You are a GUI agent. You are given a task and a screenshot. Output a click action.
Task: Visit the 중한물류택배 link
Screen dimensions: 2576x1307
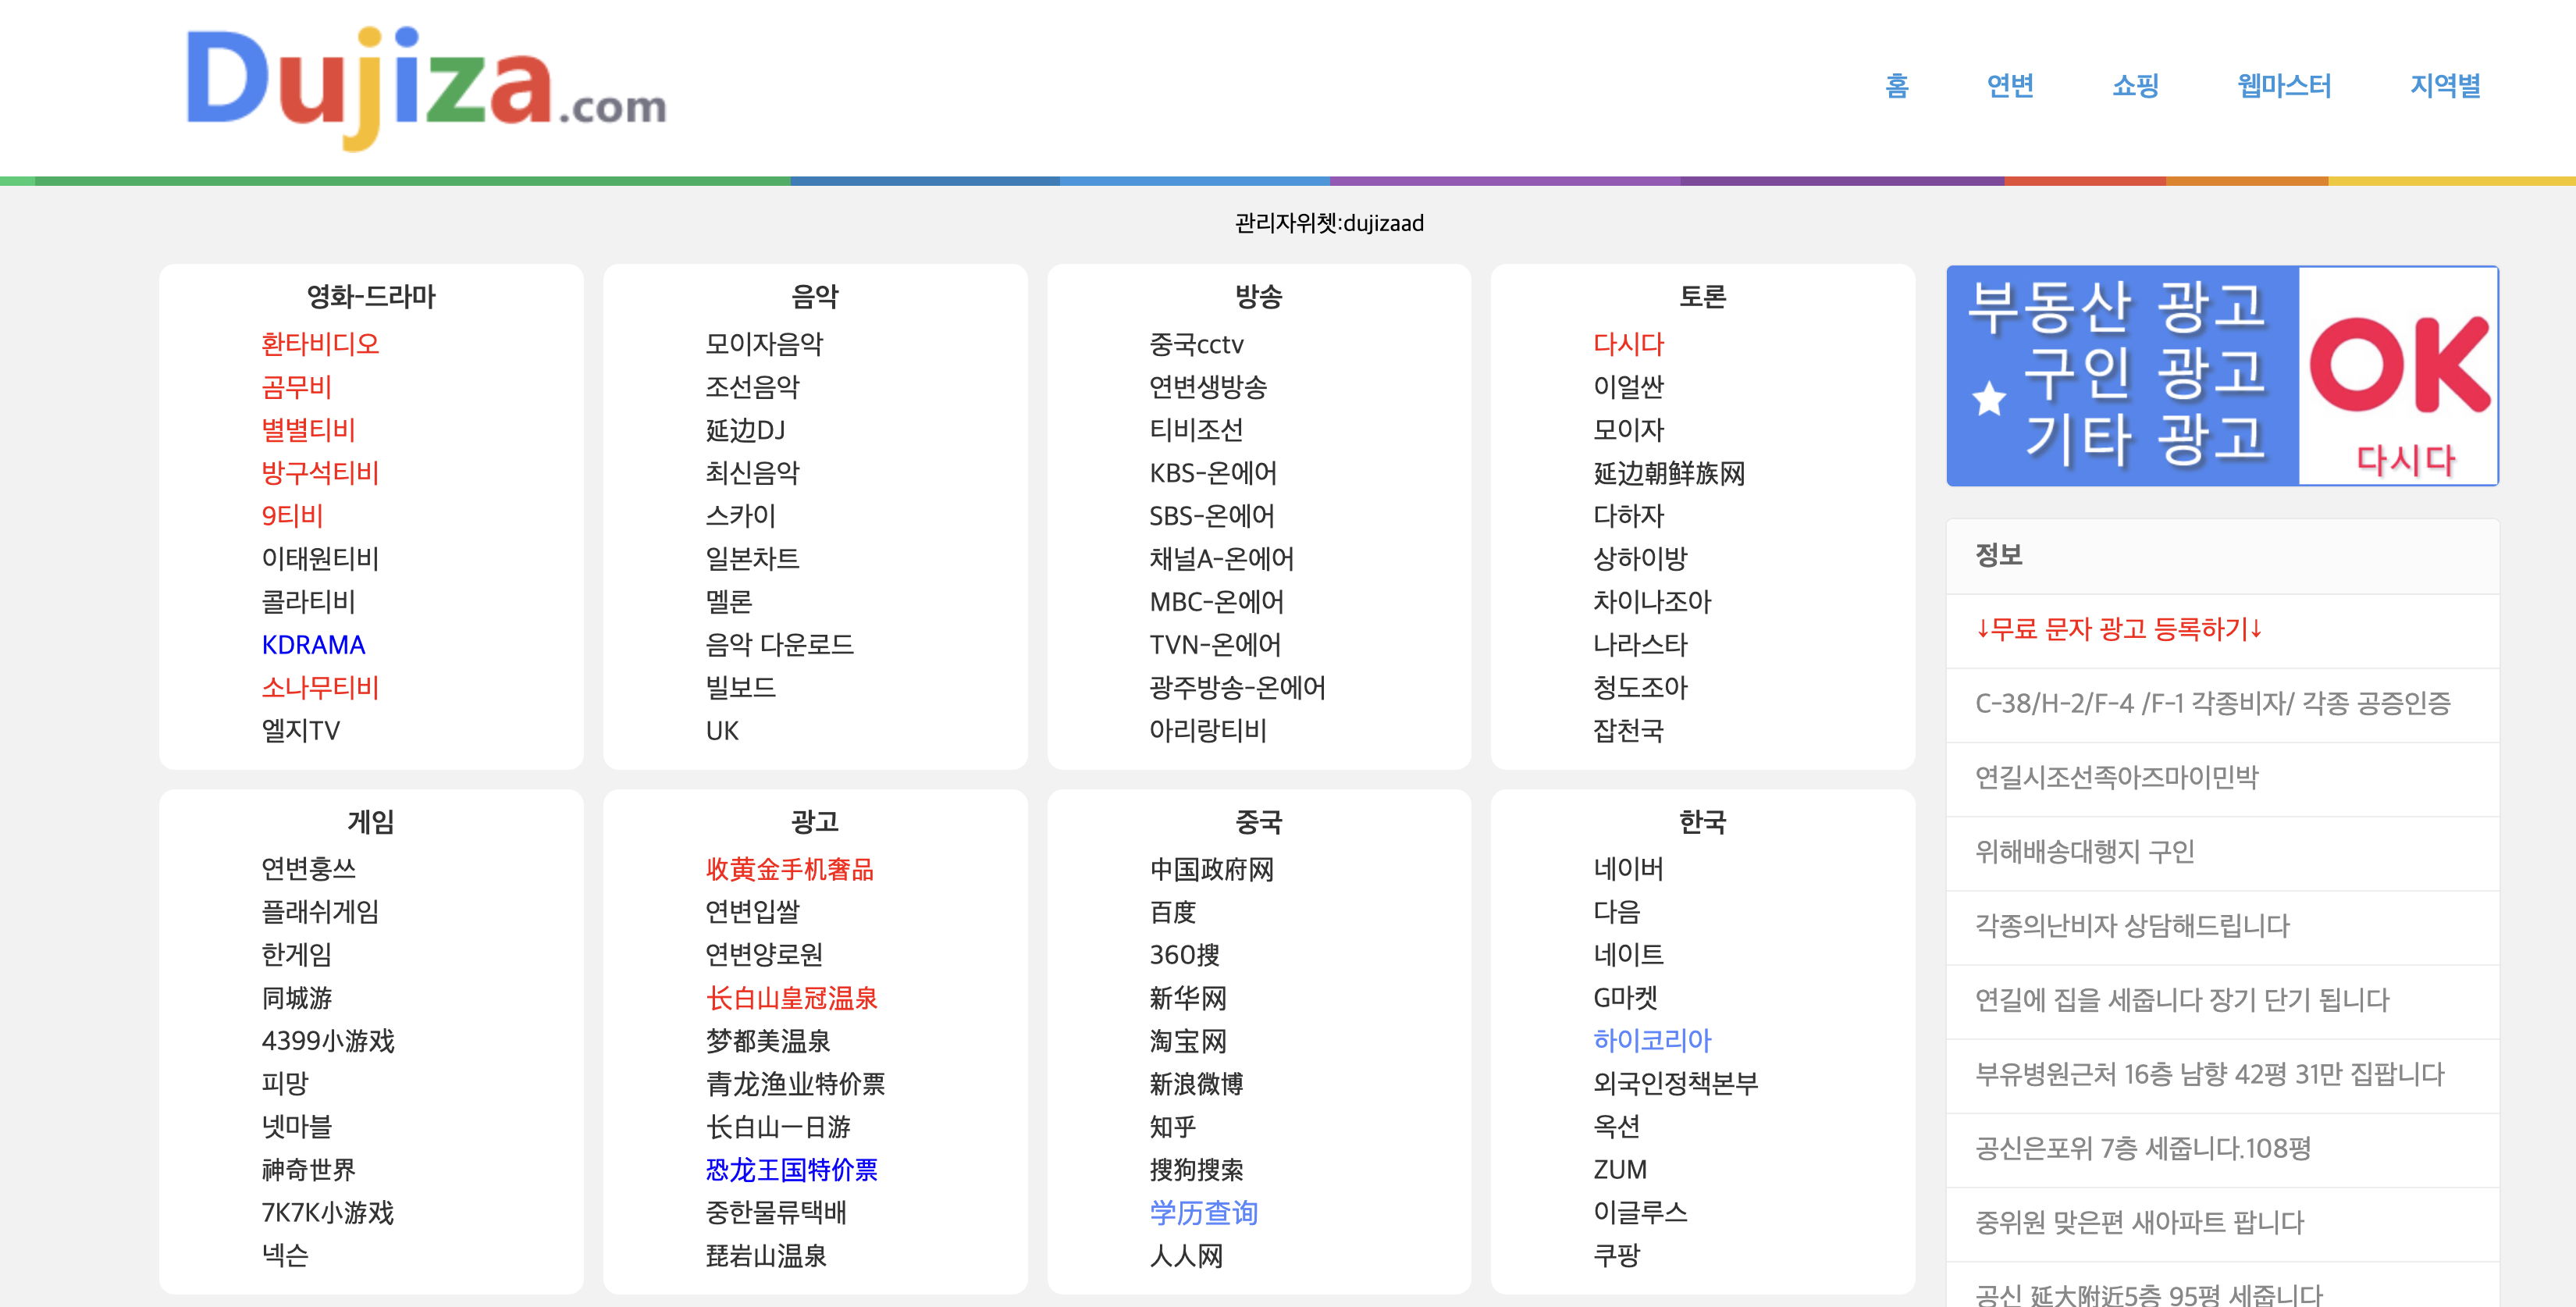(x=776, y=1213)
